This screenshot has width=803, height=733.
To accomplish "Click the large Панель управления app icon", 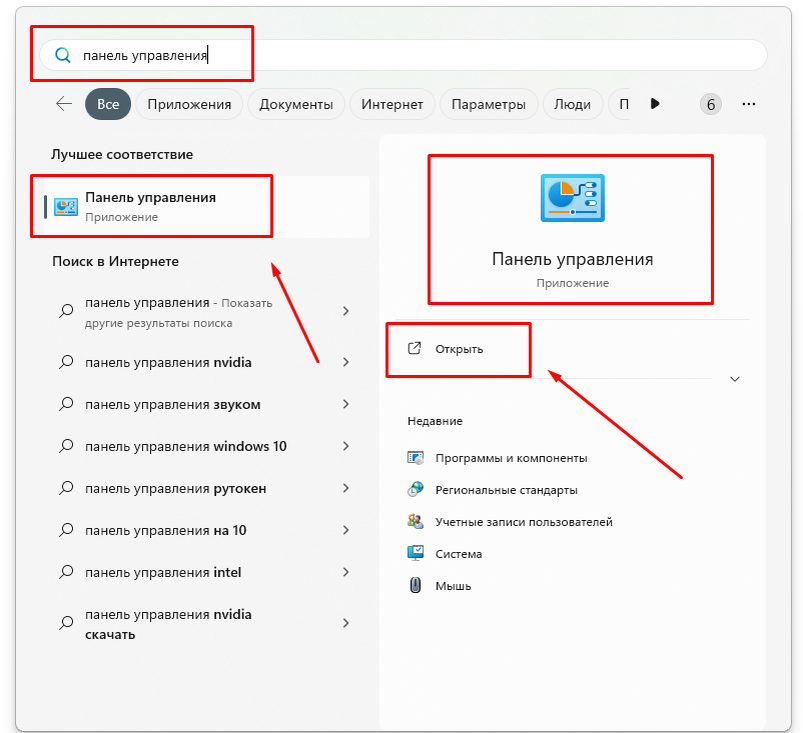I will [573, 198].
